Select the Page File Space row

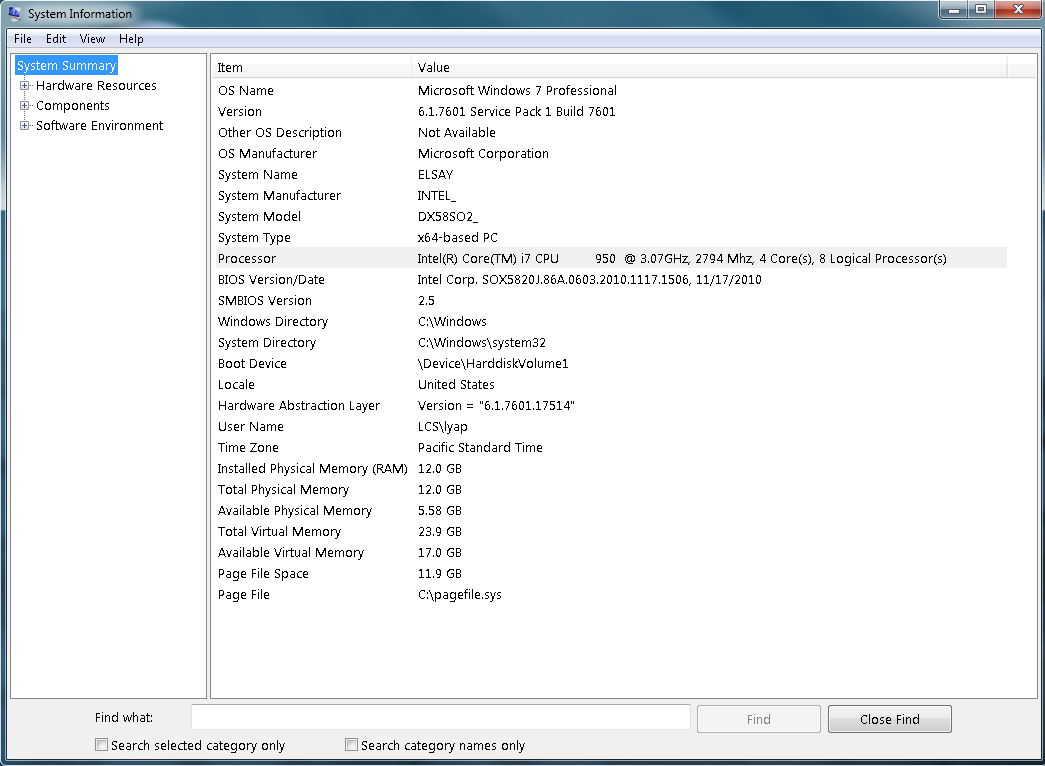point(612,573)
